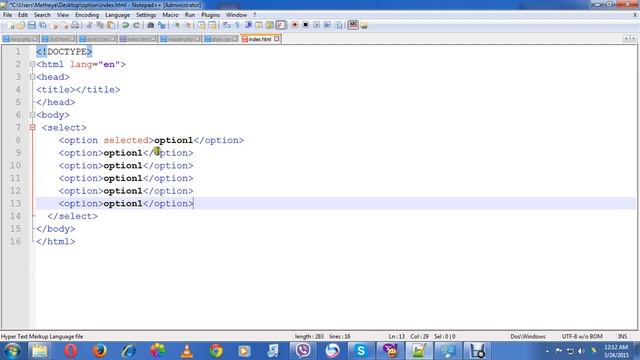The height and width of the screenshot is (360, 640).
Task: Open Skype from the taskbar
Action: [x=361, y=351]
